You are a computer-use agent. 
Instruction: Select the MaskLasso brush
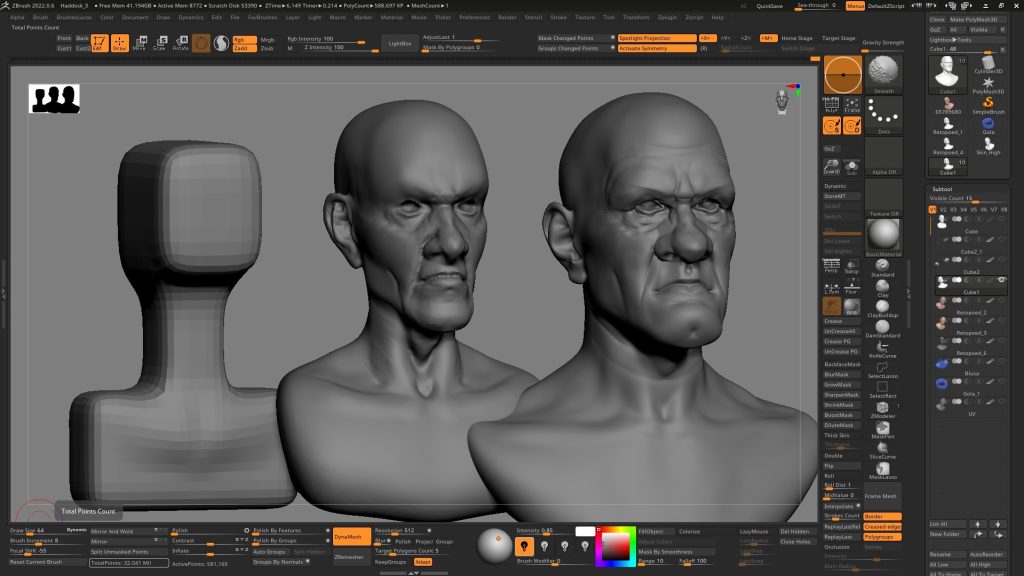pos(882,471)
